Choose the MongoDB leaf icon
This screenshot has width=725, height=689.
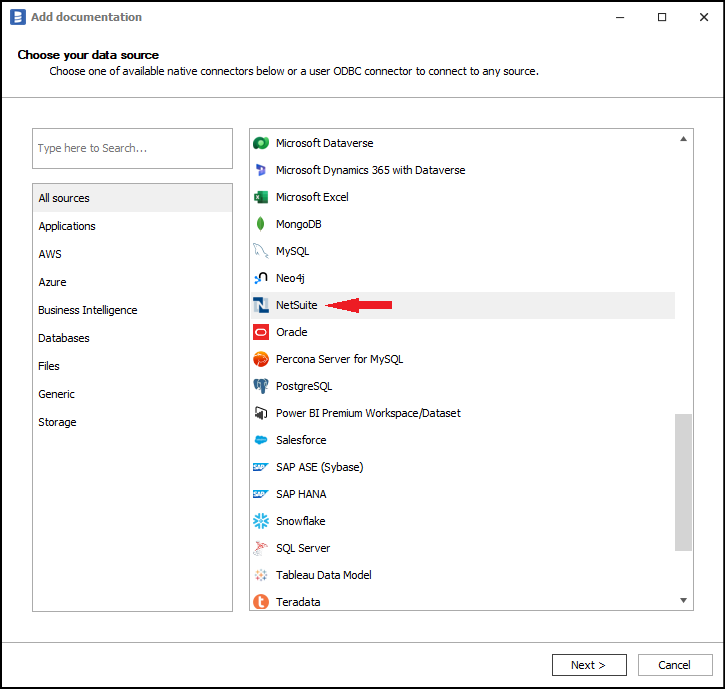(x=261, y=224)
